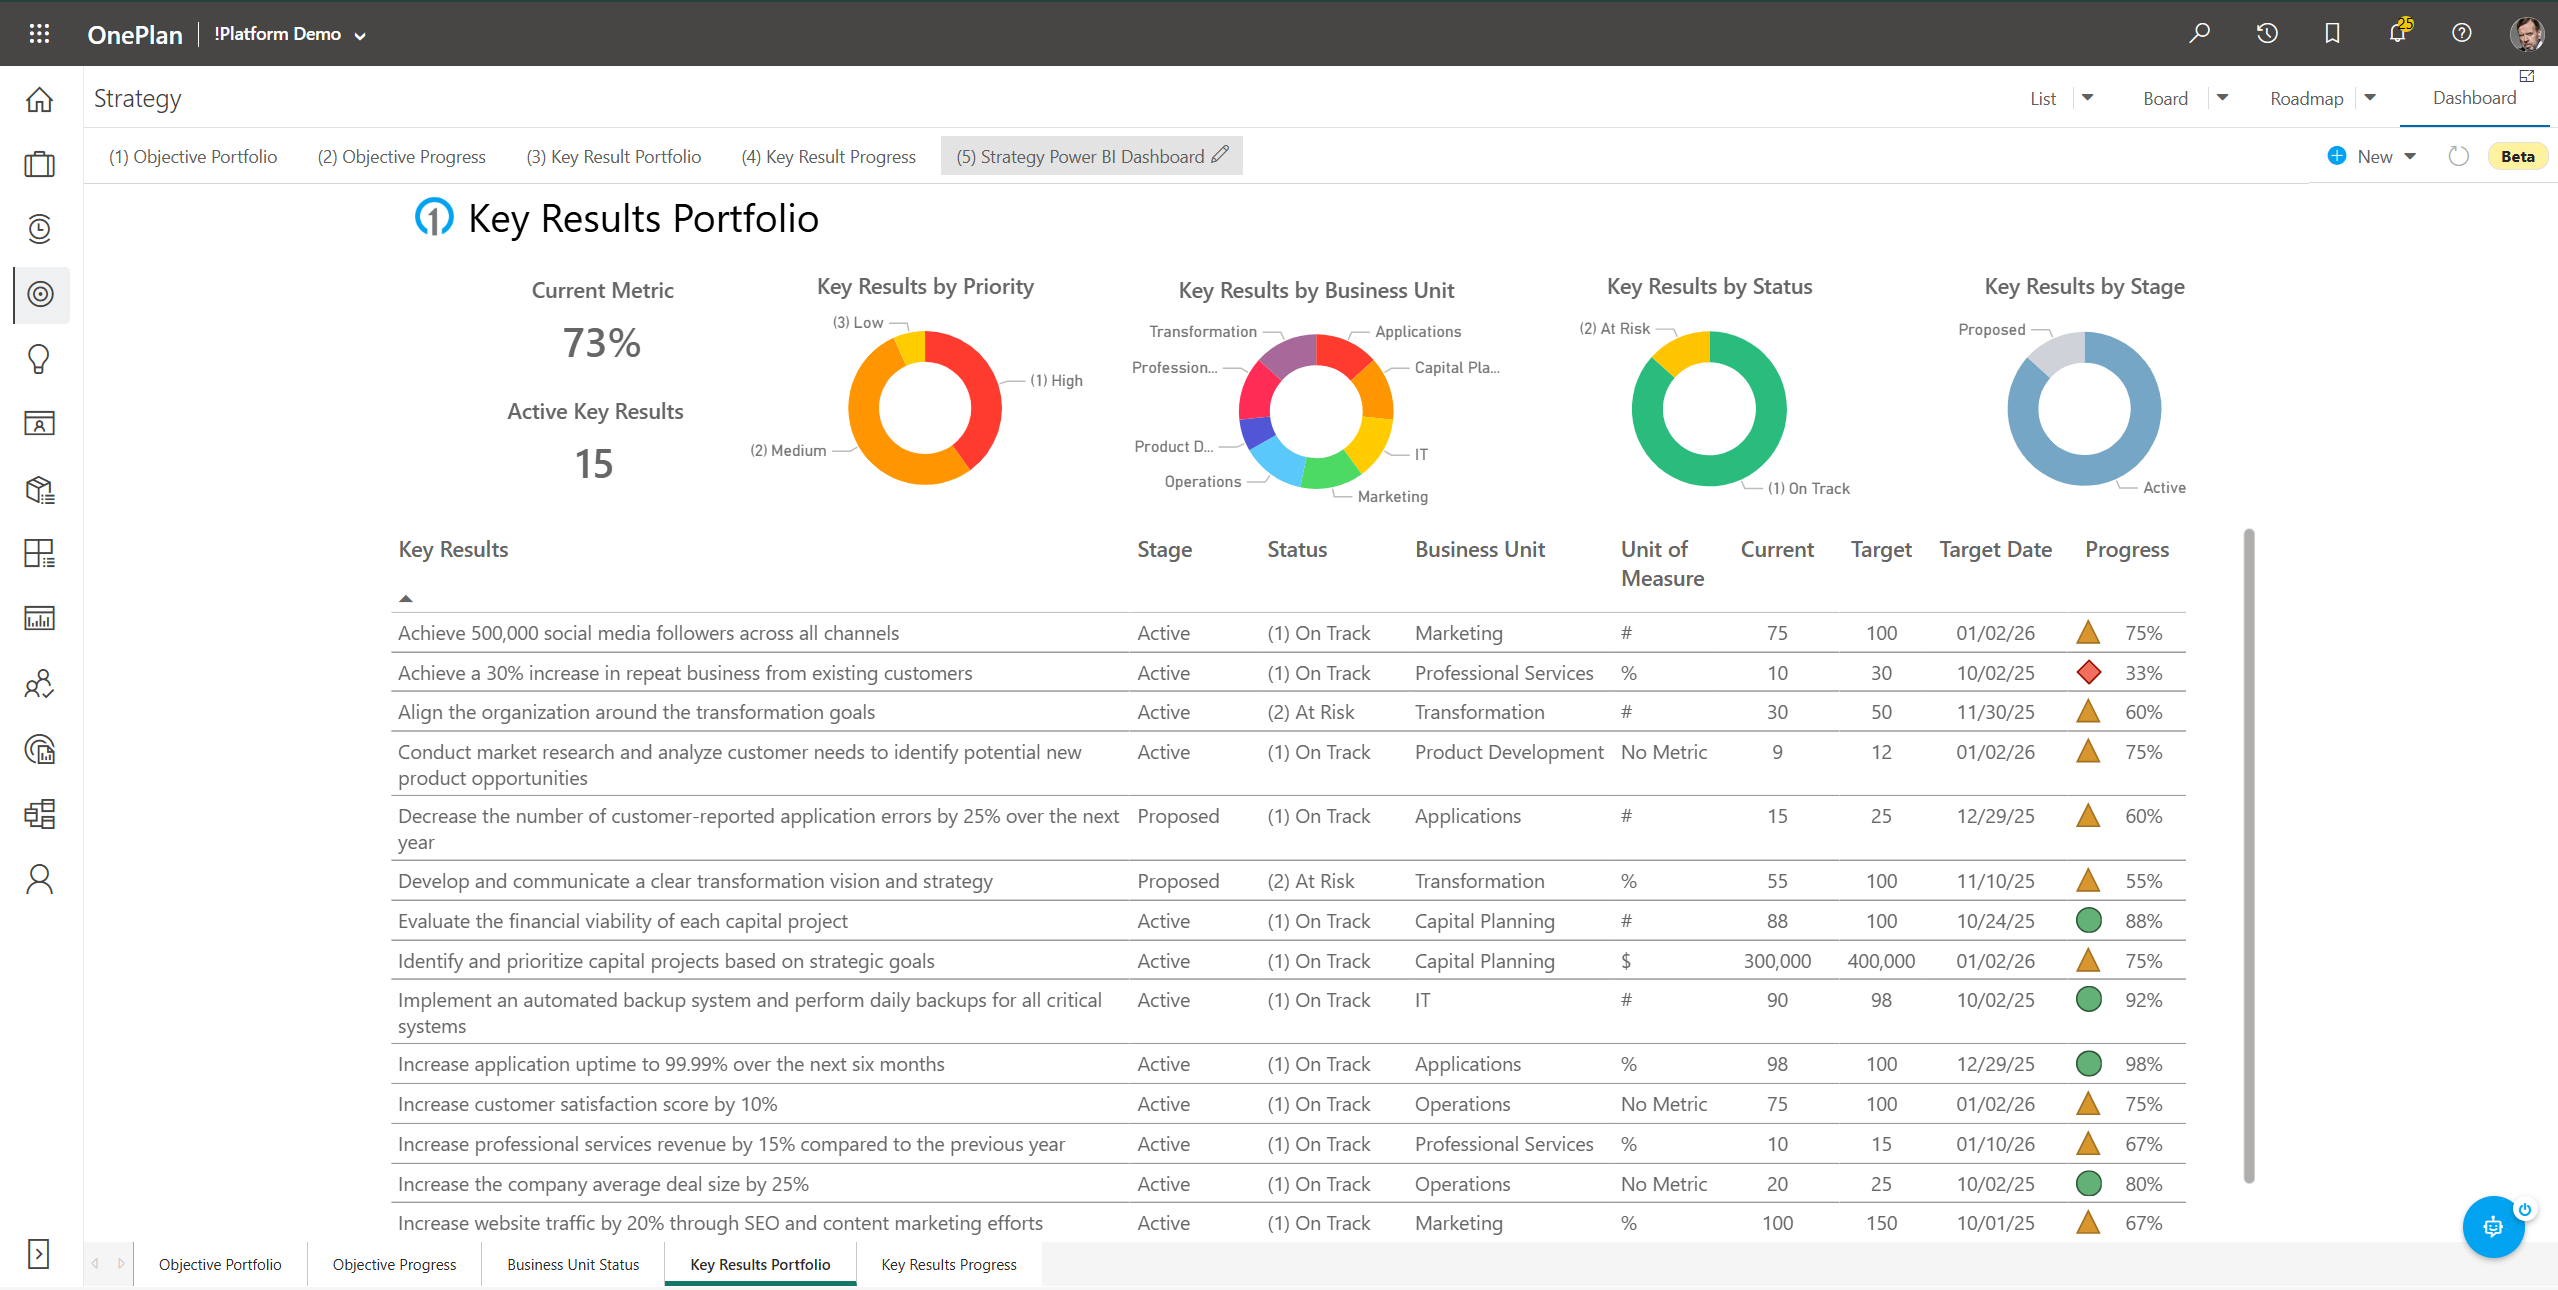Open analytics pie document sidebar icon
Screen dimensions: 2558x1290
coord(39,749)
